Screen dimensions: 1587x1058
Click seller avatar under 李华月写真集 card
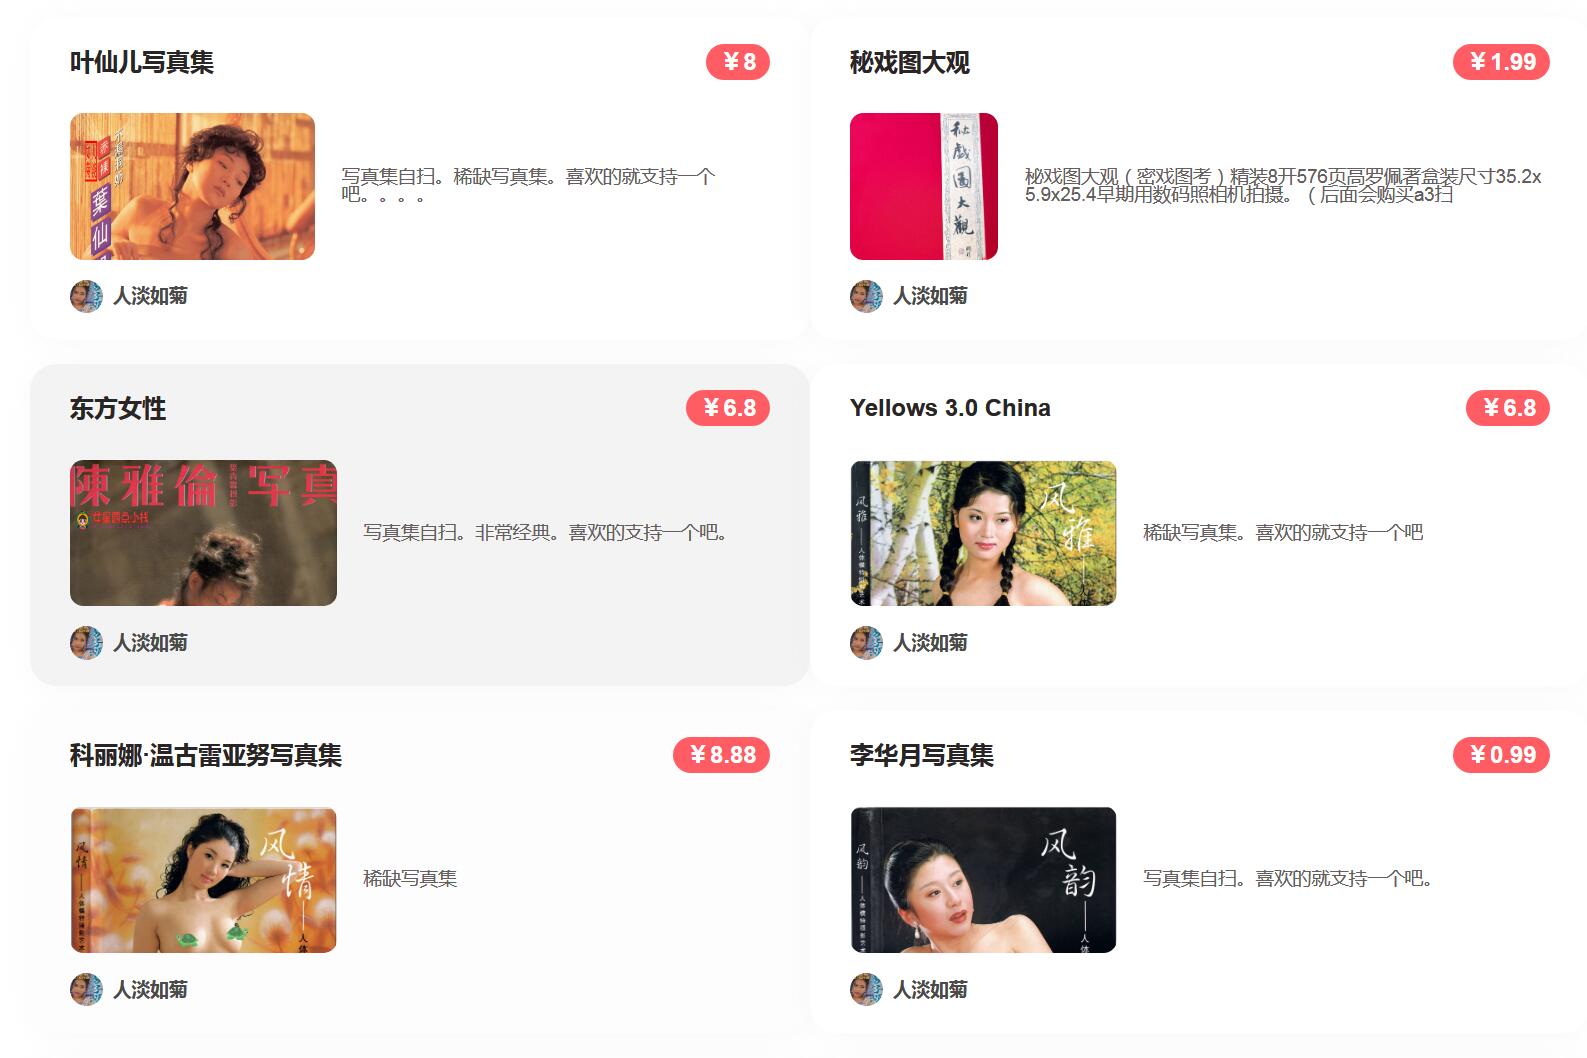(866, 990)
